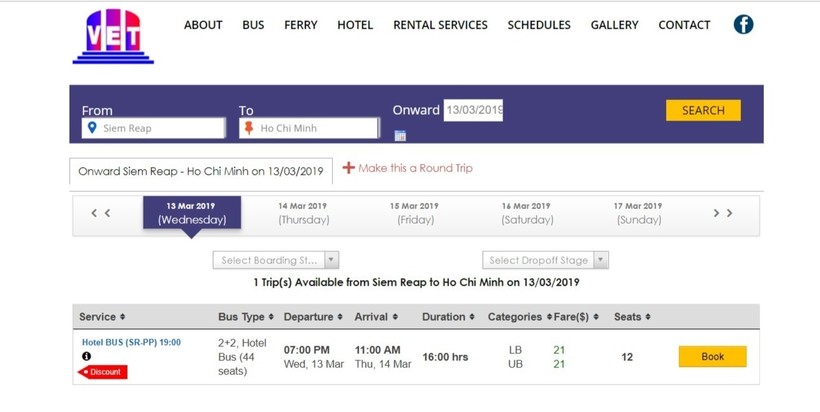Screen dimensions: 820x412
Task: Go to next dates with right arrows
Action: click(723, 213)
